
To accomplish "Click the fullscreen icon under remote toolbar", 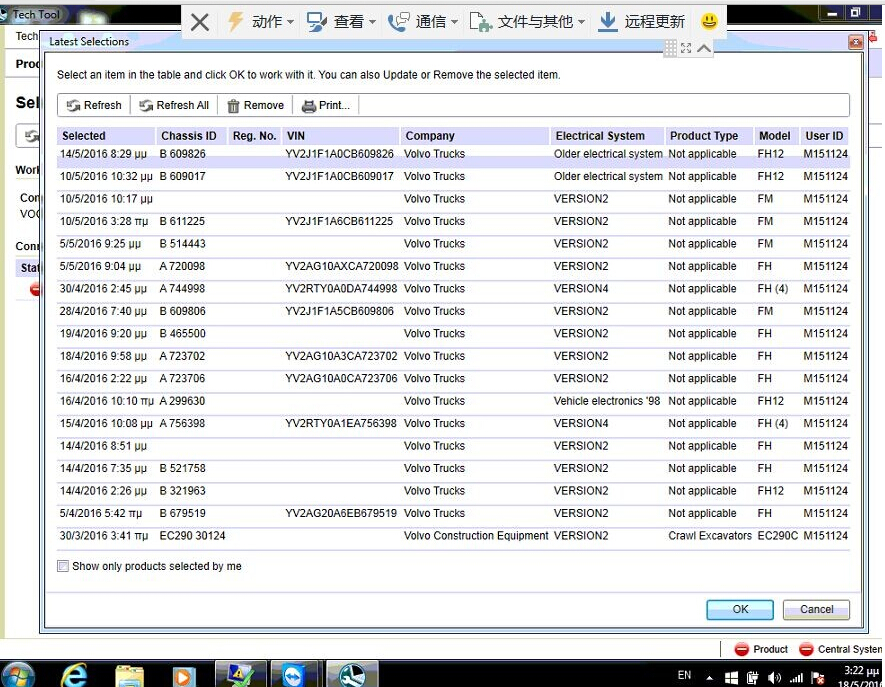I will click(x=686, y=48).
